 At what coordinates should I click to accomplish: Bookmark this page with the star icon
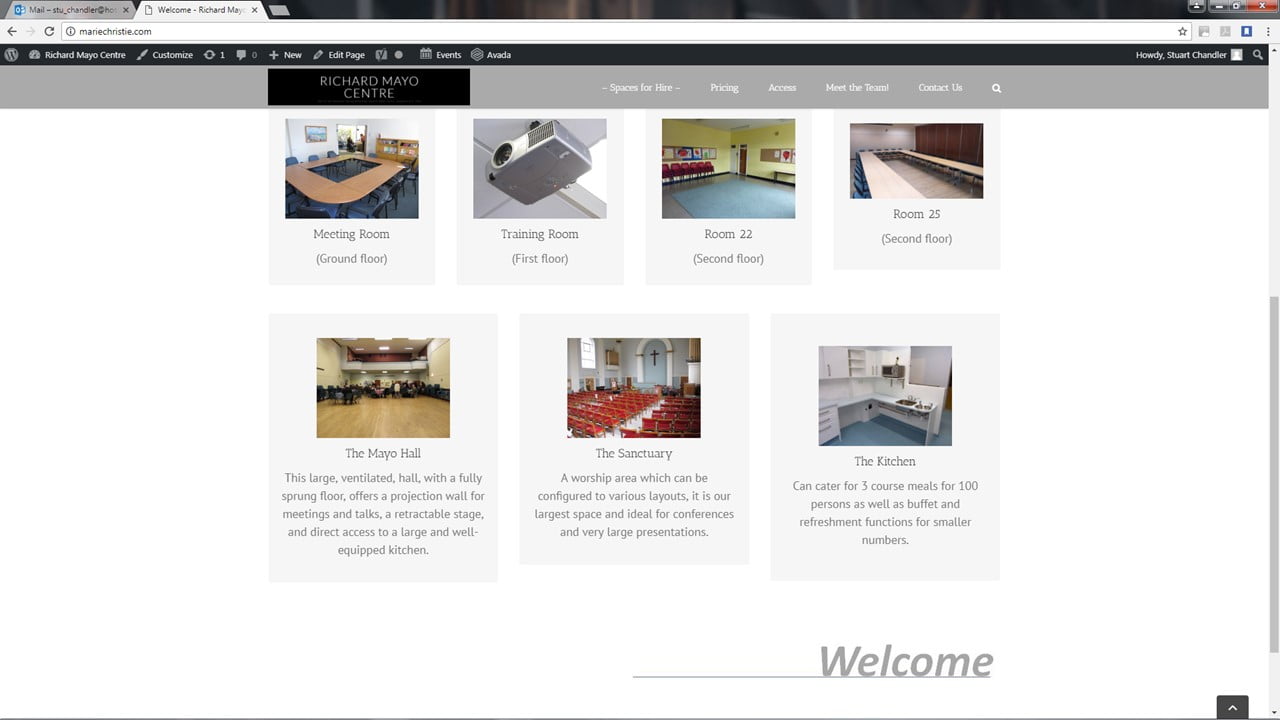(1182, 31)
